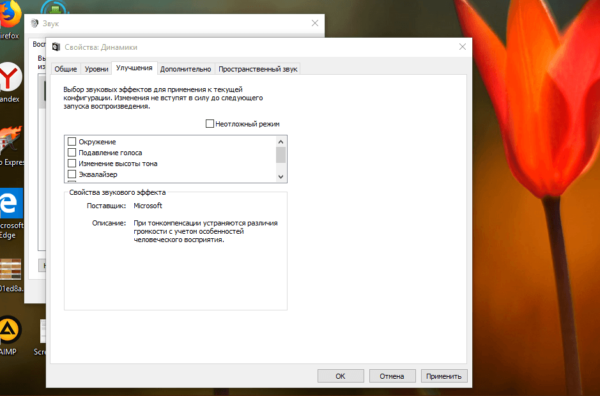The height and width of the screenshot is (396, 600).
Task: Confirm with the OK button
Action: tap(340, 376)
